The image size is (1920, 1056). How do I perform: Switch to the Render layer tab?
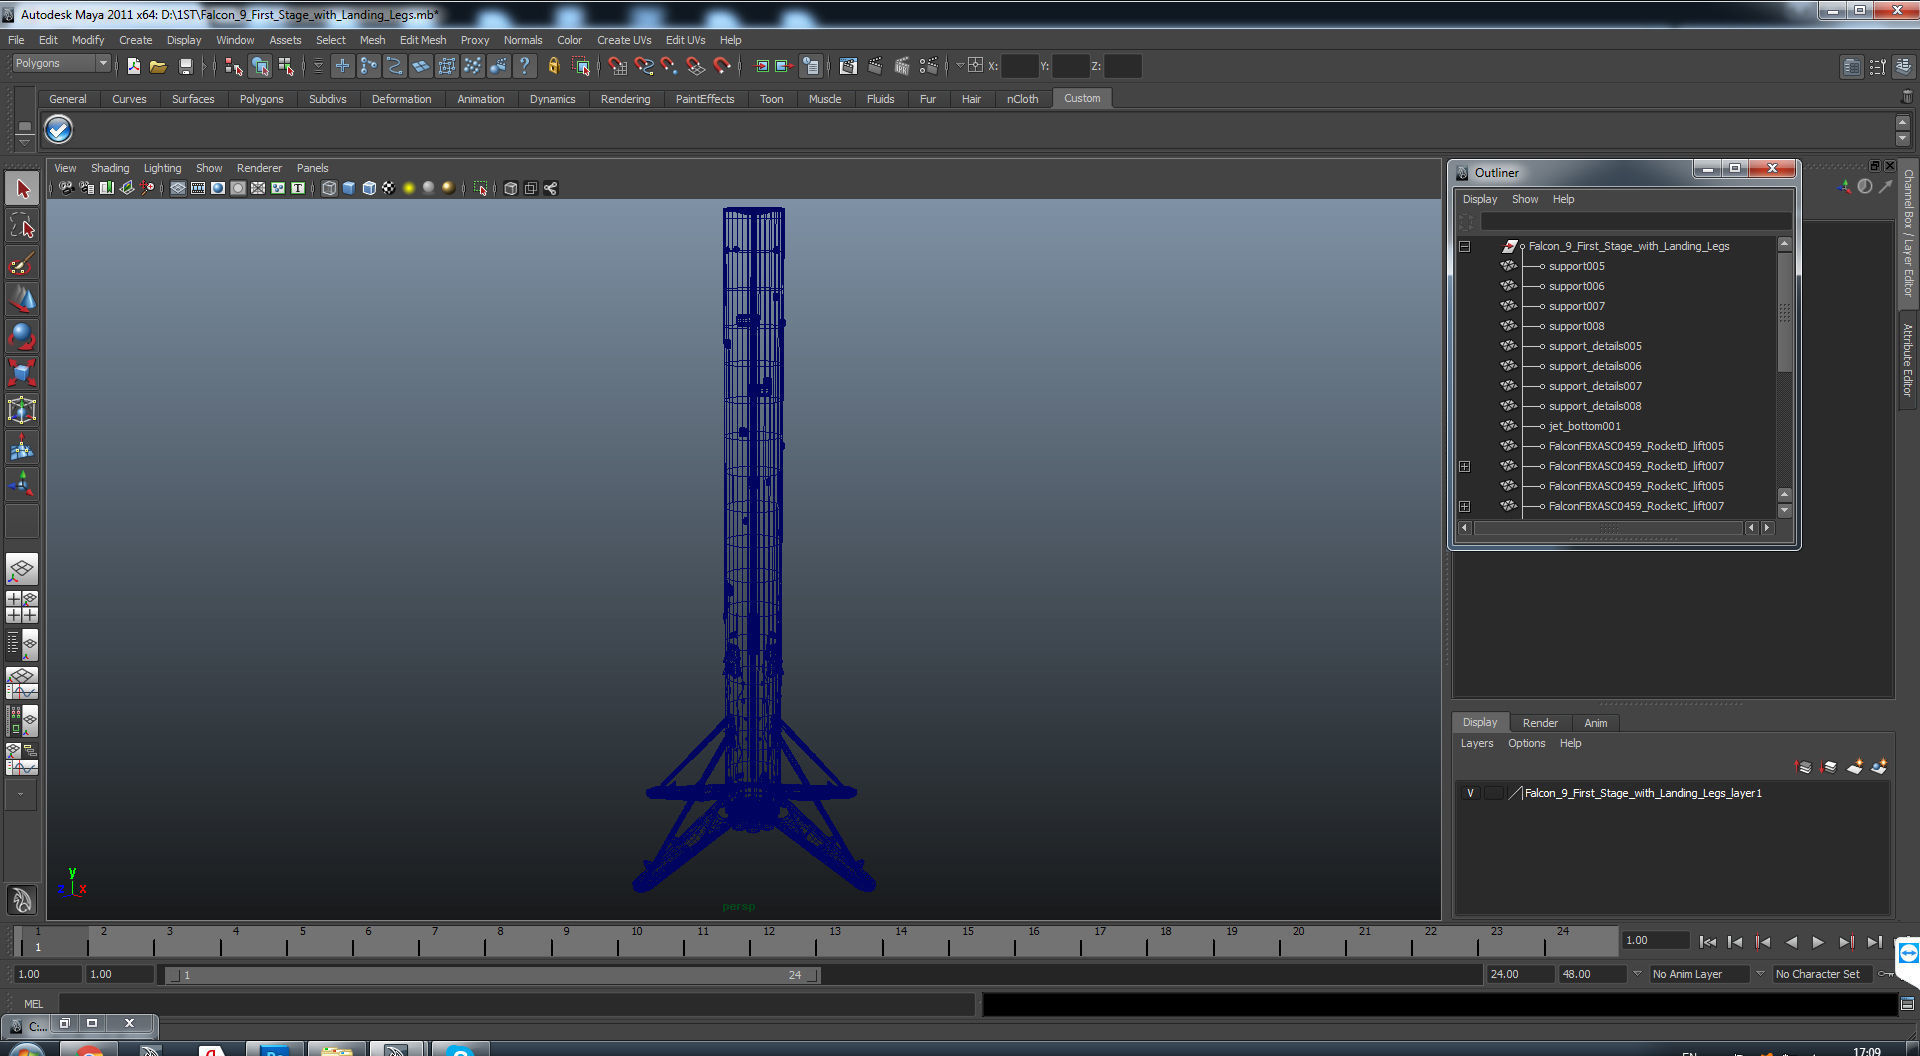pyautogui.click(x=1540, y=723)
